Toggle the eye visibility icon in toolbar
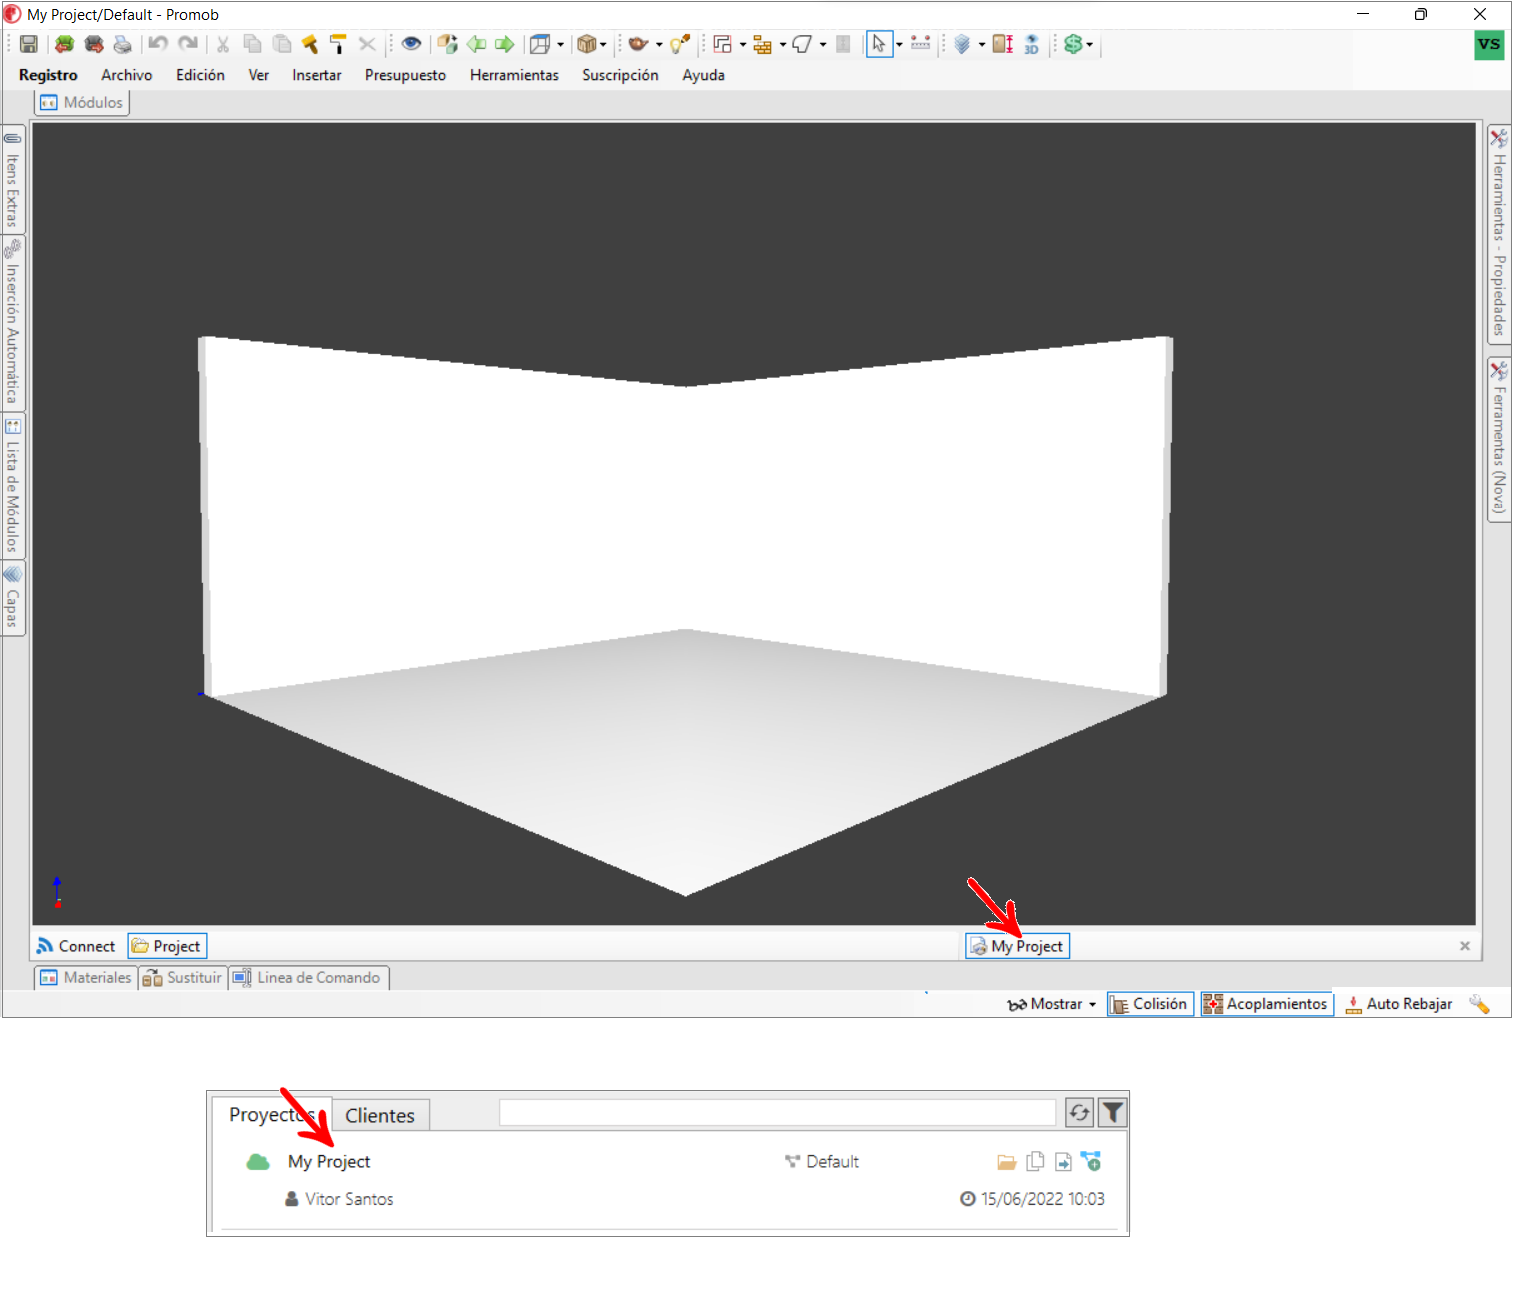 [411, 44]
